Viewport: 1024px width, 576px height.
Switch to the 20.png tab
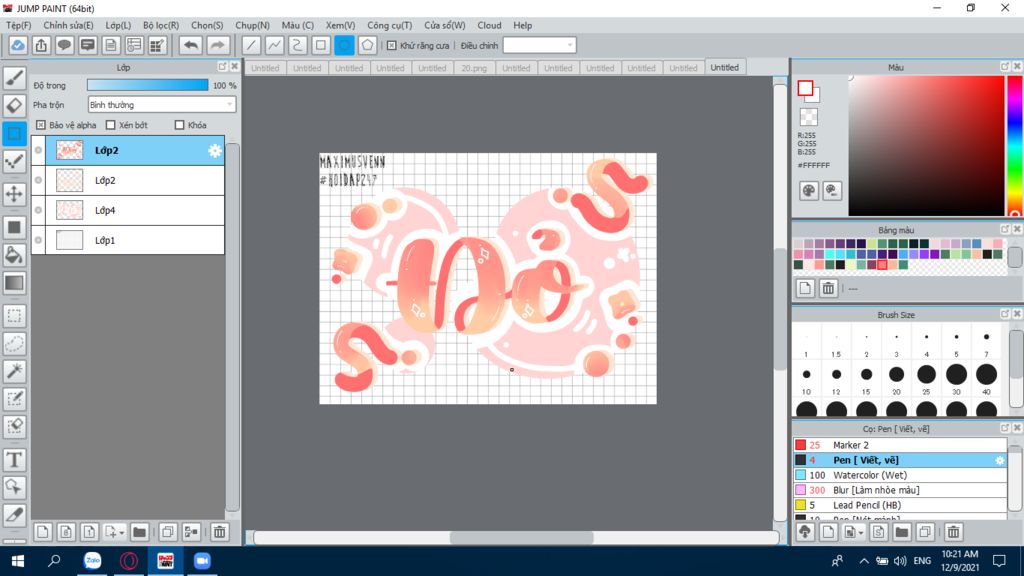tap(474, 68)
